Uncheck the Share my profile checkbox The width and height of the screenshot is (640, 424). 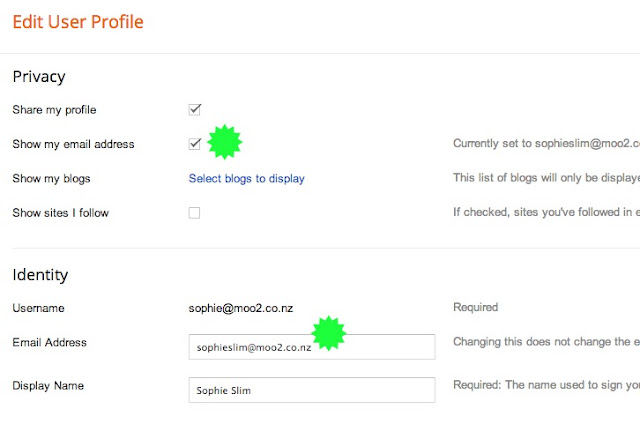[x=195, y=109]
